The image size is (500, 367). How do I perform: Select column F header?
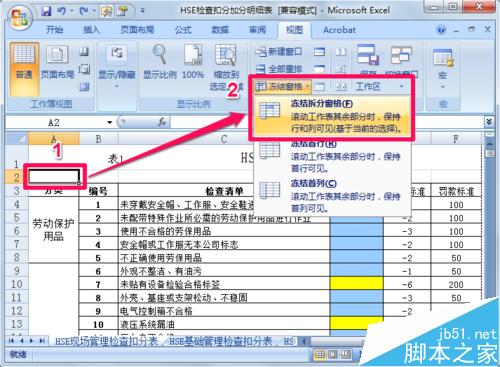pos(456,139)
